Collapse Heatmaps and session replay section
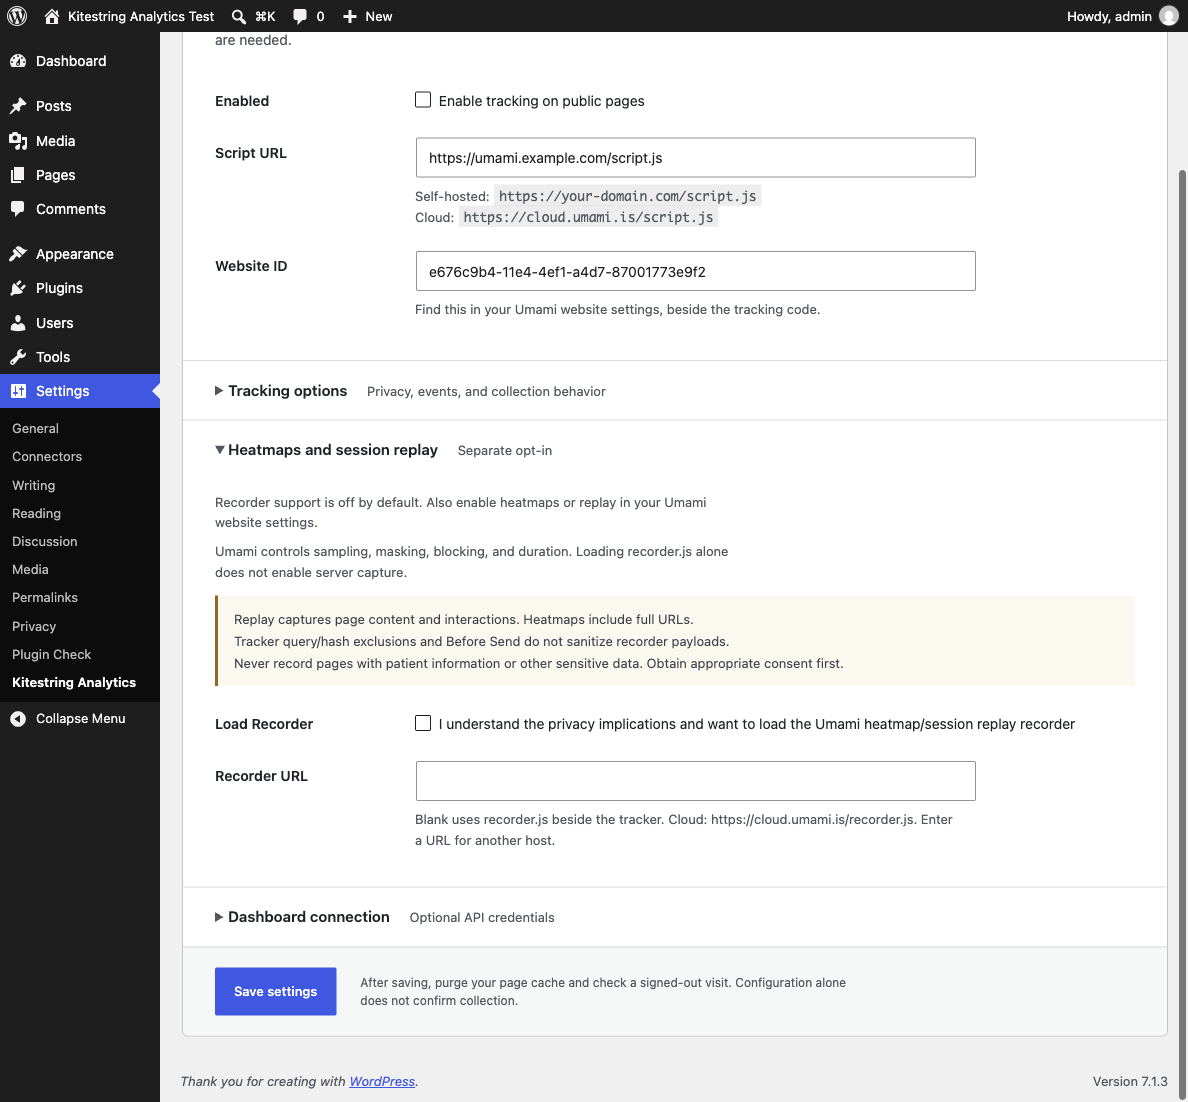The width and height of the screenshot is (1188, 1102). pos(326,450)
